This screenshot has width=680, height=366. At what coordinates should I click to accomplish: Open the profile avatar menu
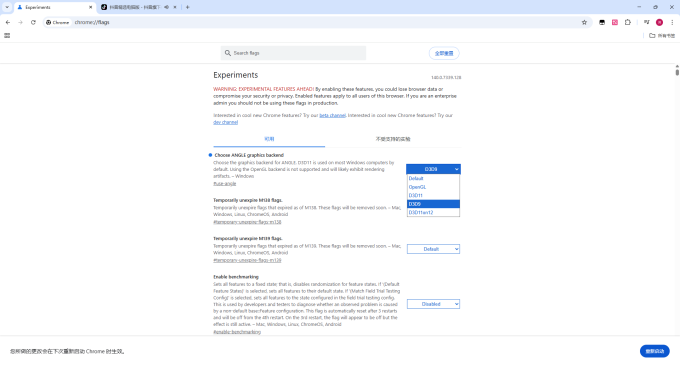pos(660,22)
